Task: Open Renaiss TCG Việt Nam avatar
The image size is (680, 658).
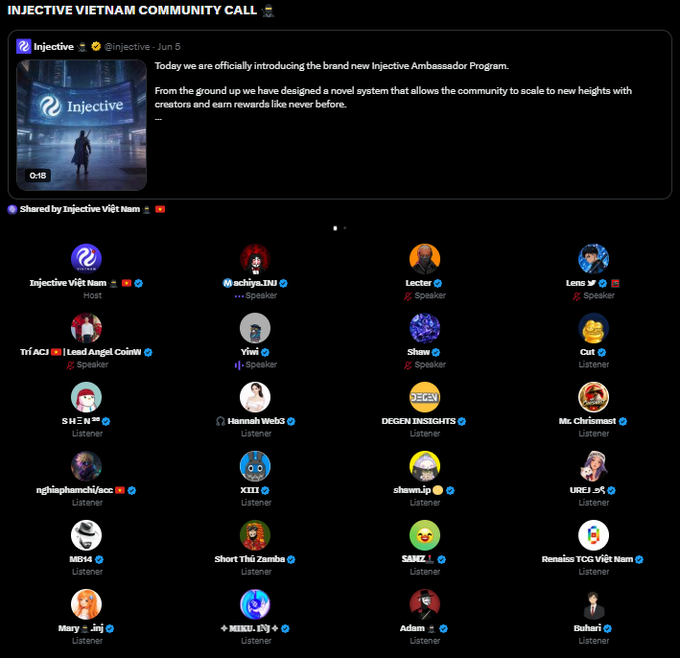Action: click(593, 535)
